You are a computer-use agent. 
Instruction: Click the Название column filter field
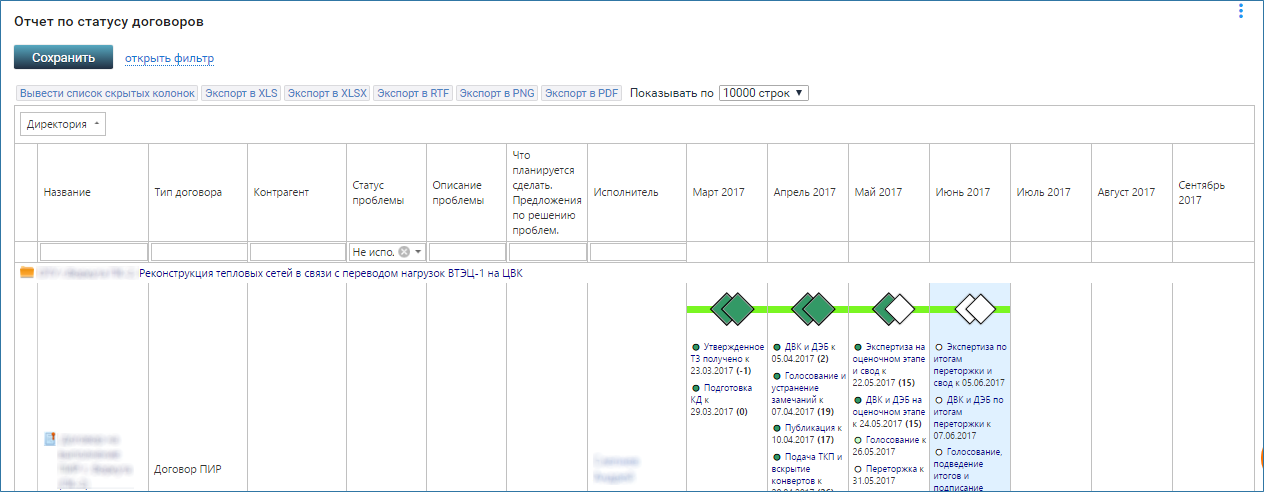coord(93,252)
